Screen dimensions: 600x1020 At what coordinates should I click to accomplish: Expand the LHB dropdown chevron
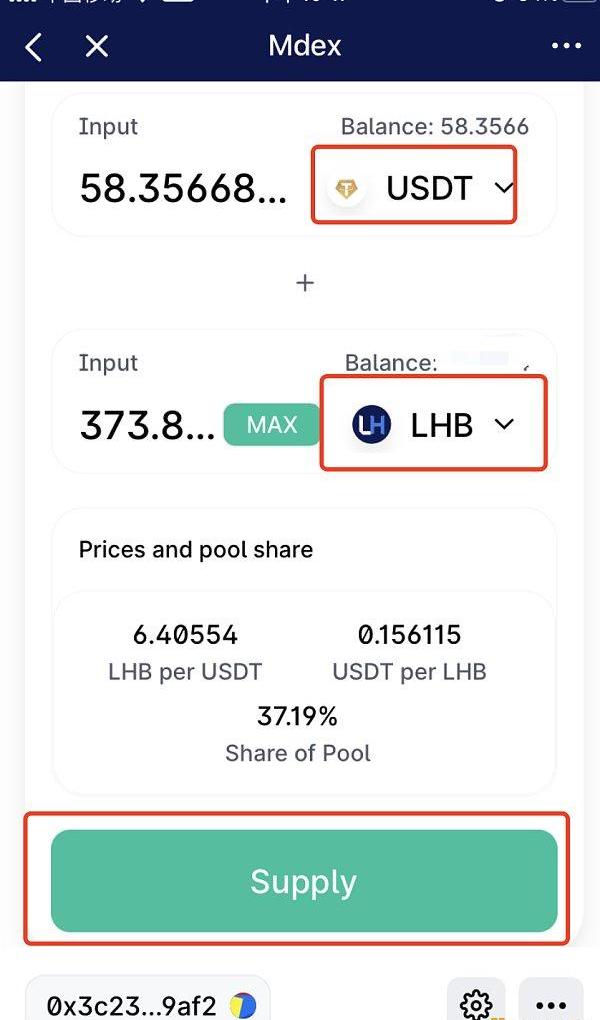coord(504,425)
